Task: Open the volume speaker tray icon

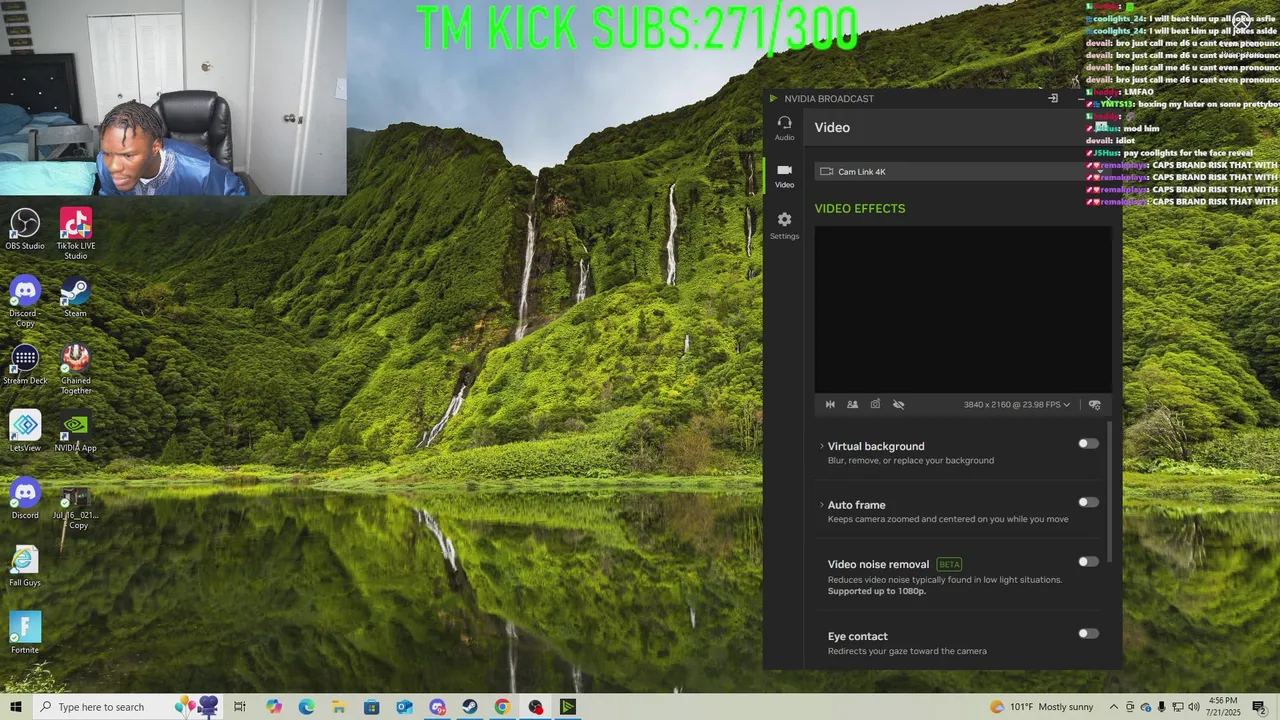Action: click(1194, 707)
